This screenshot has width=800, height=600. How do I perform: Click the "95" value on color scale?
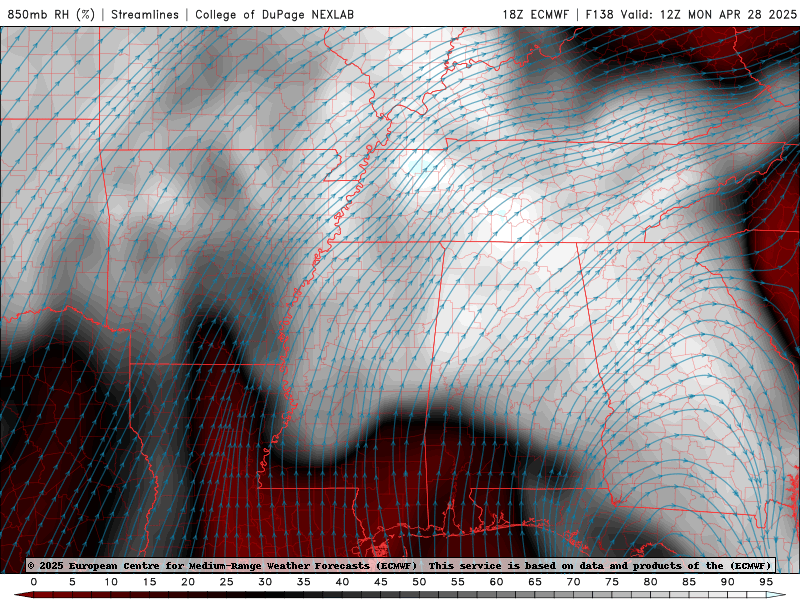pos(766,582)
